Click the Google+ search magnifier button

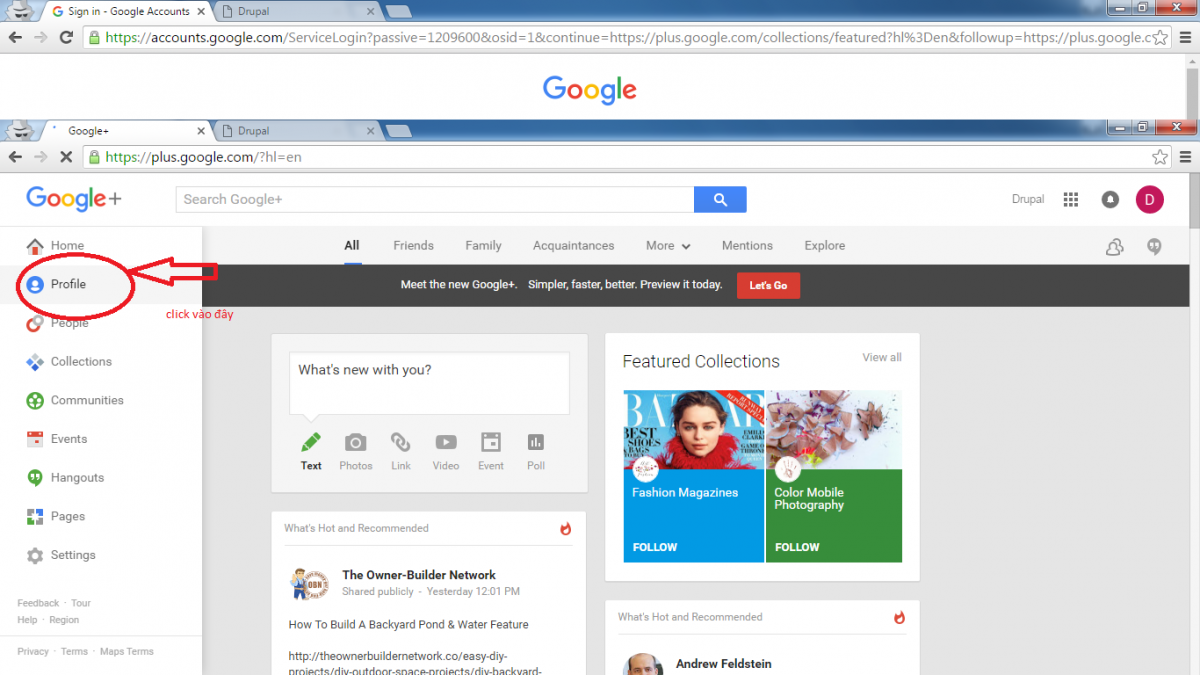(719, 199)
